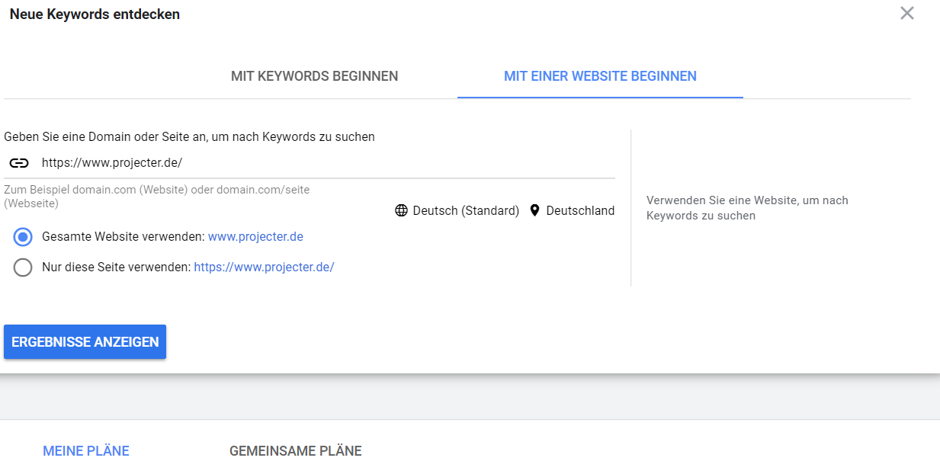The height and width of the screenshot is (461, 940).
Task: Open the www.projecter.de link
Action: [255, 237]
